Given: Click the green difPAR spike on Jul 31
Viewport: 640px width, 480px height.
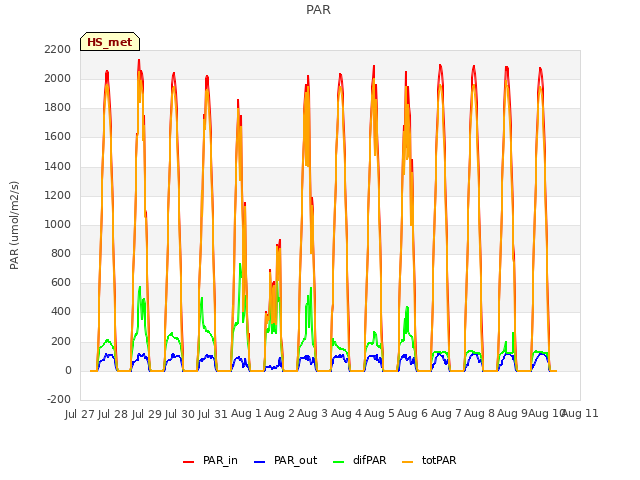Looking at the screenshot, I should 240,265.
